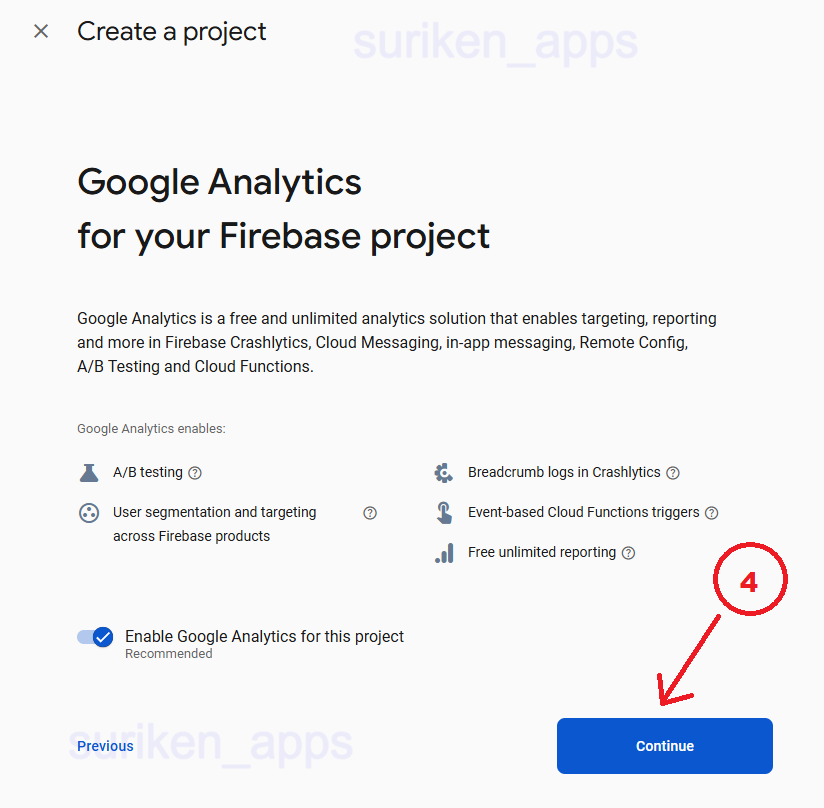This screenshot has height=808, width=824.
Task: Open help for Free unlimited reporting
Action: tap(628, 553)
